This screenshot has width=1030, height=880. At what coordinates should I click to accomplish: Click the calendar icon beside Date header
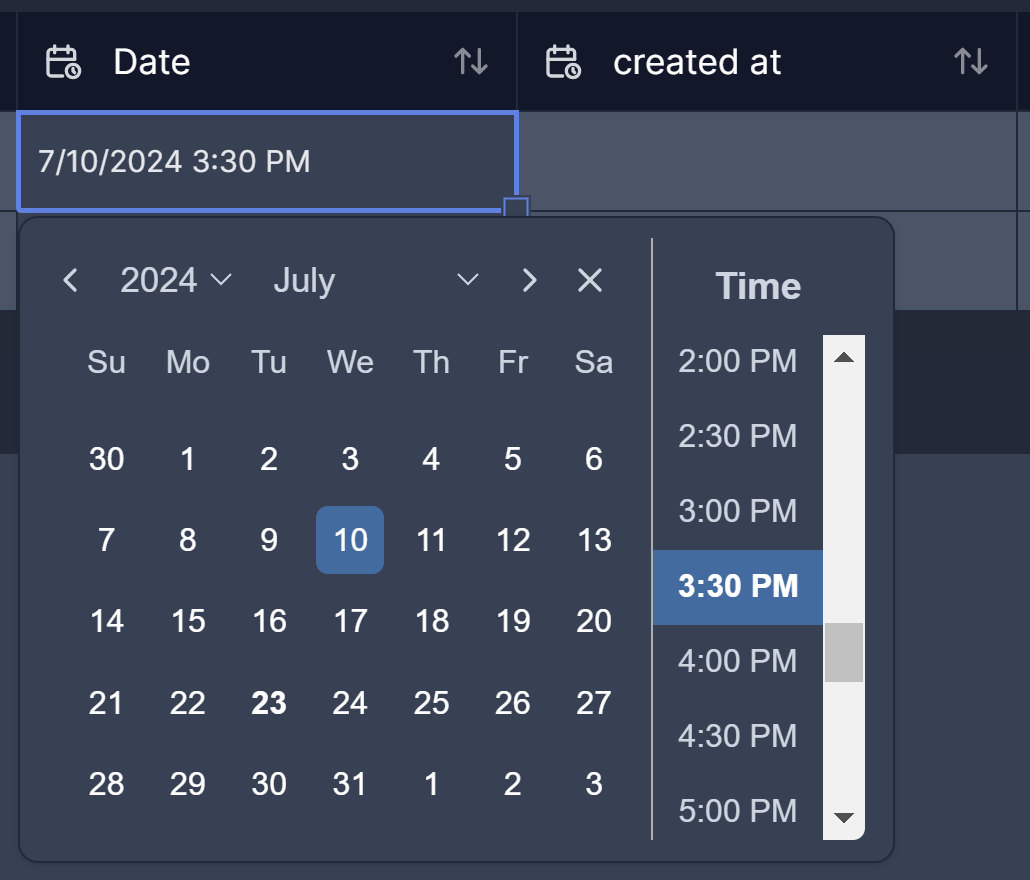pos(63,62)
